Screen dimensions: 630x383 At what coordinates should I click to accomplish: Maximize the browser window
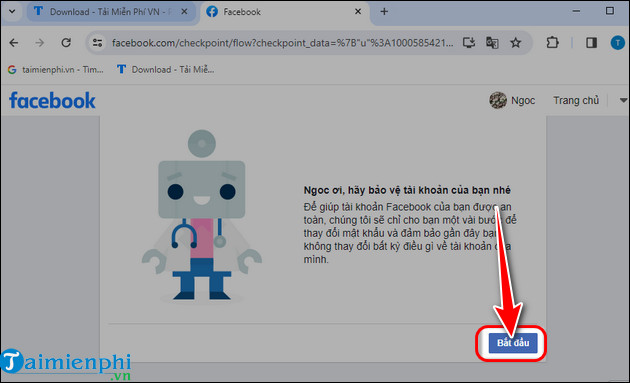pyautogui.click(x=610, y=11)
